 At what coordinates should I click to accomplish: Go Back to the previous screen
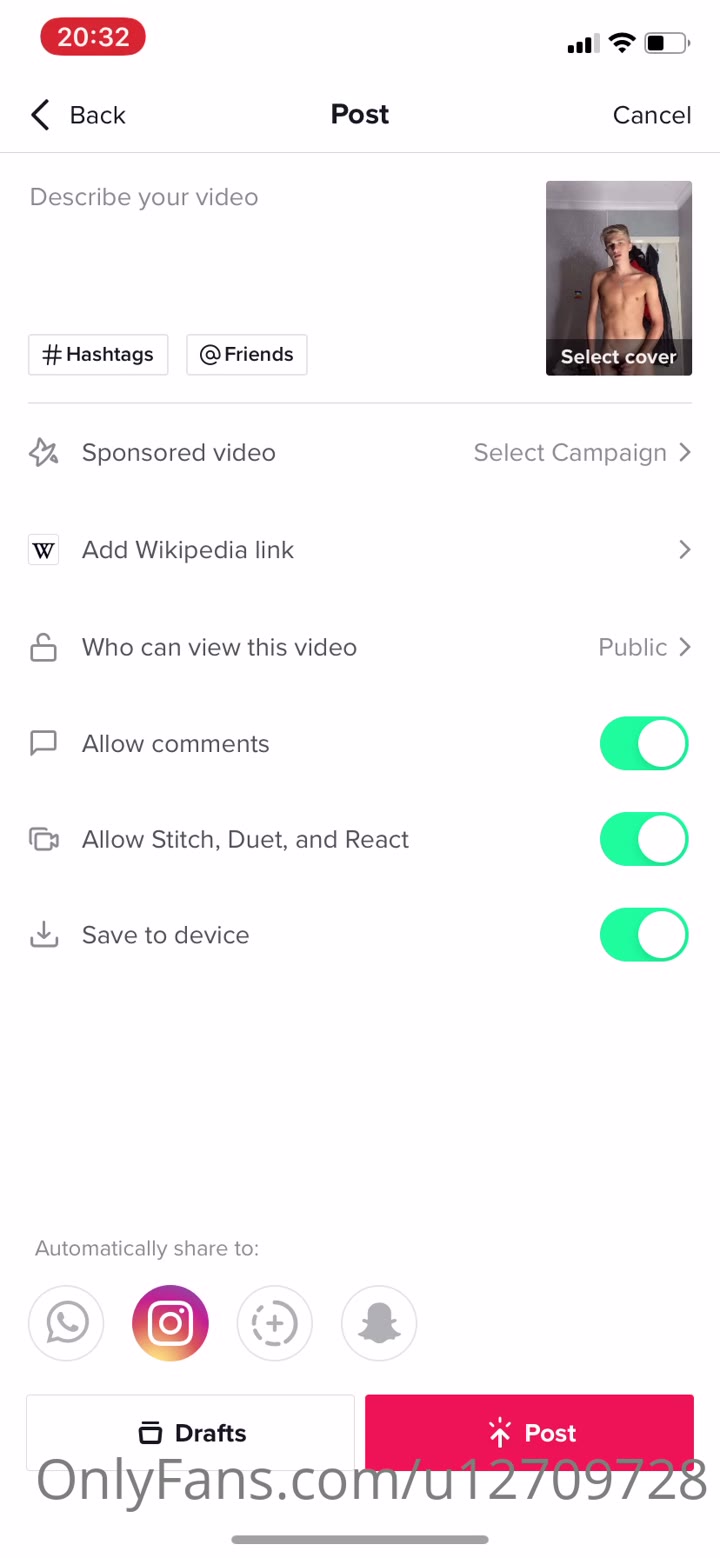[x=78, y=115]
